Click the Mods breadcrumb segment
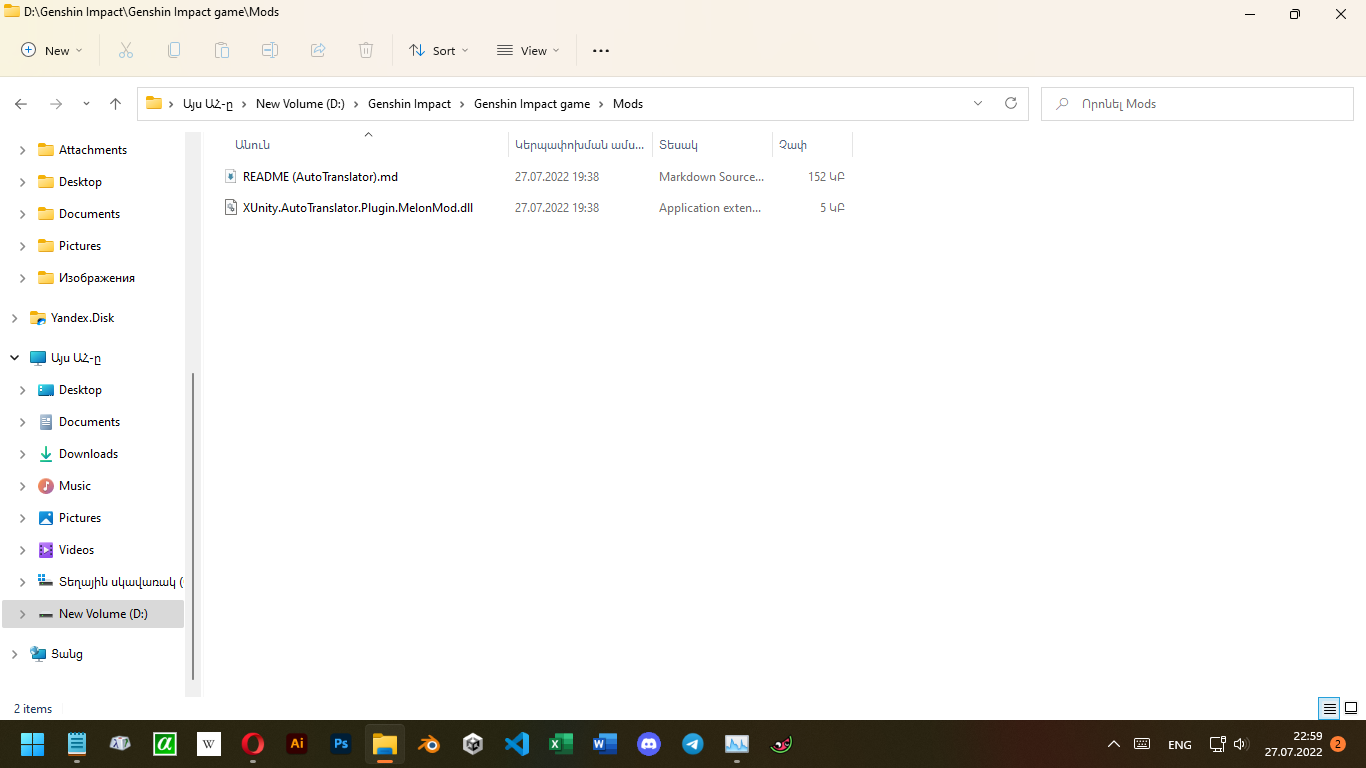This screenshot has width=1366, height=768. coord(628,104)
